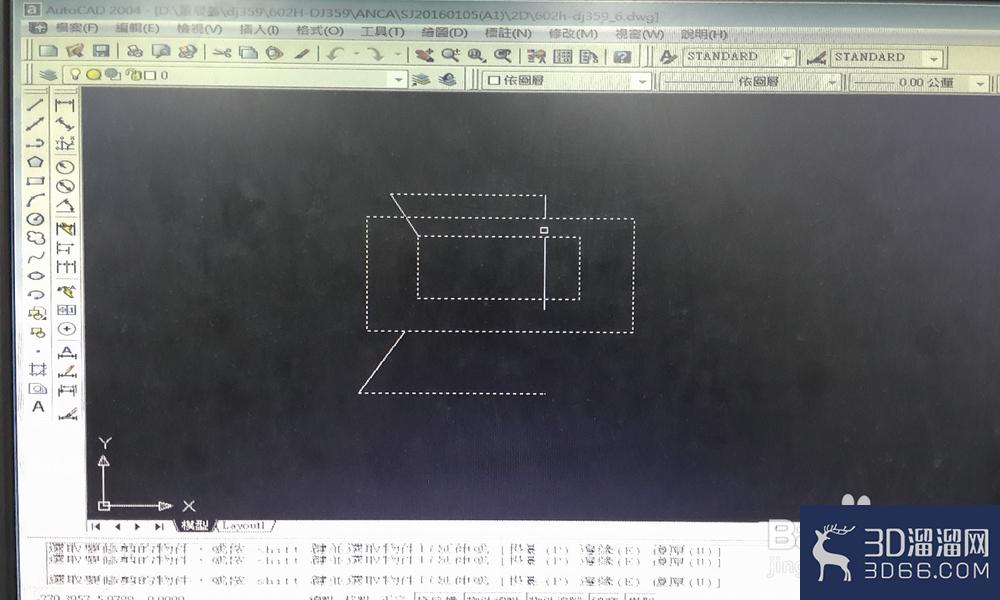Click the Publish icon
This screenshot has width=1000, height=600.
pyautogui.click(x=187, y=52)
